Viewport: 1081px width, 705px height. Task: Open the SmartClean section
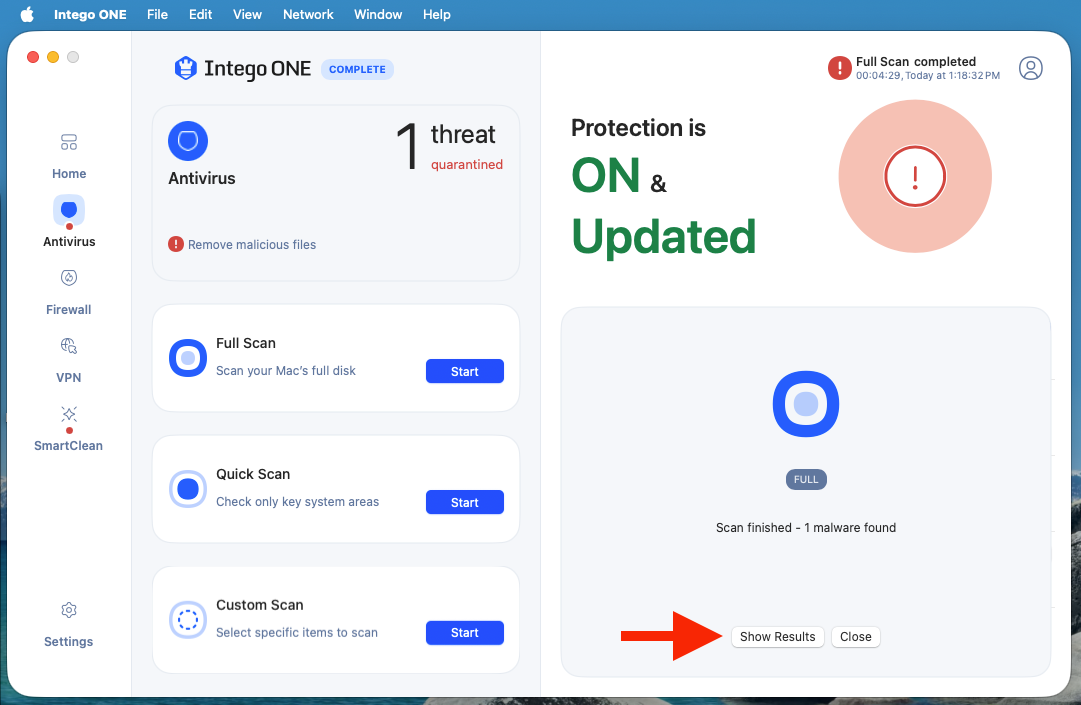coord(69,429)
